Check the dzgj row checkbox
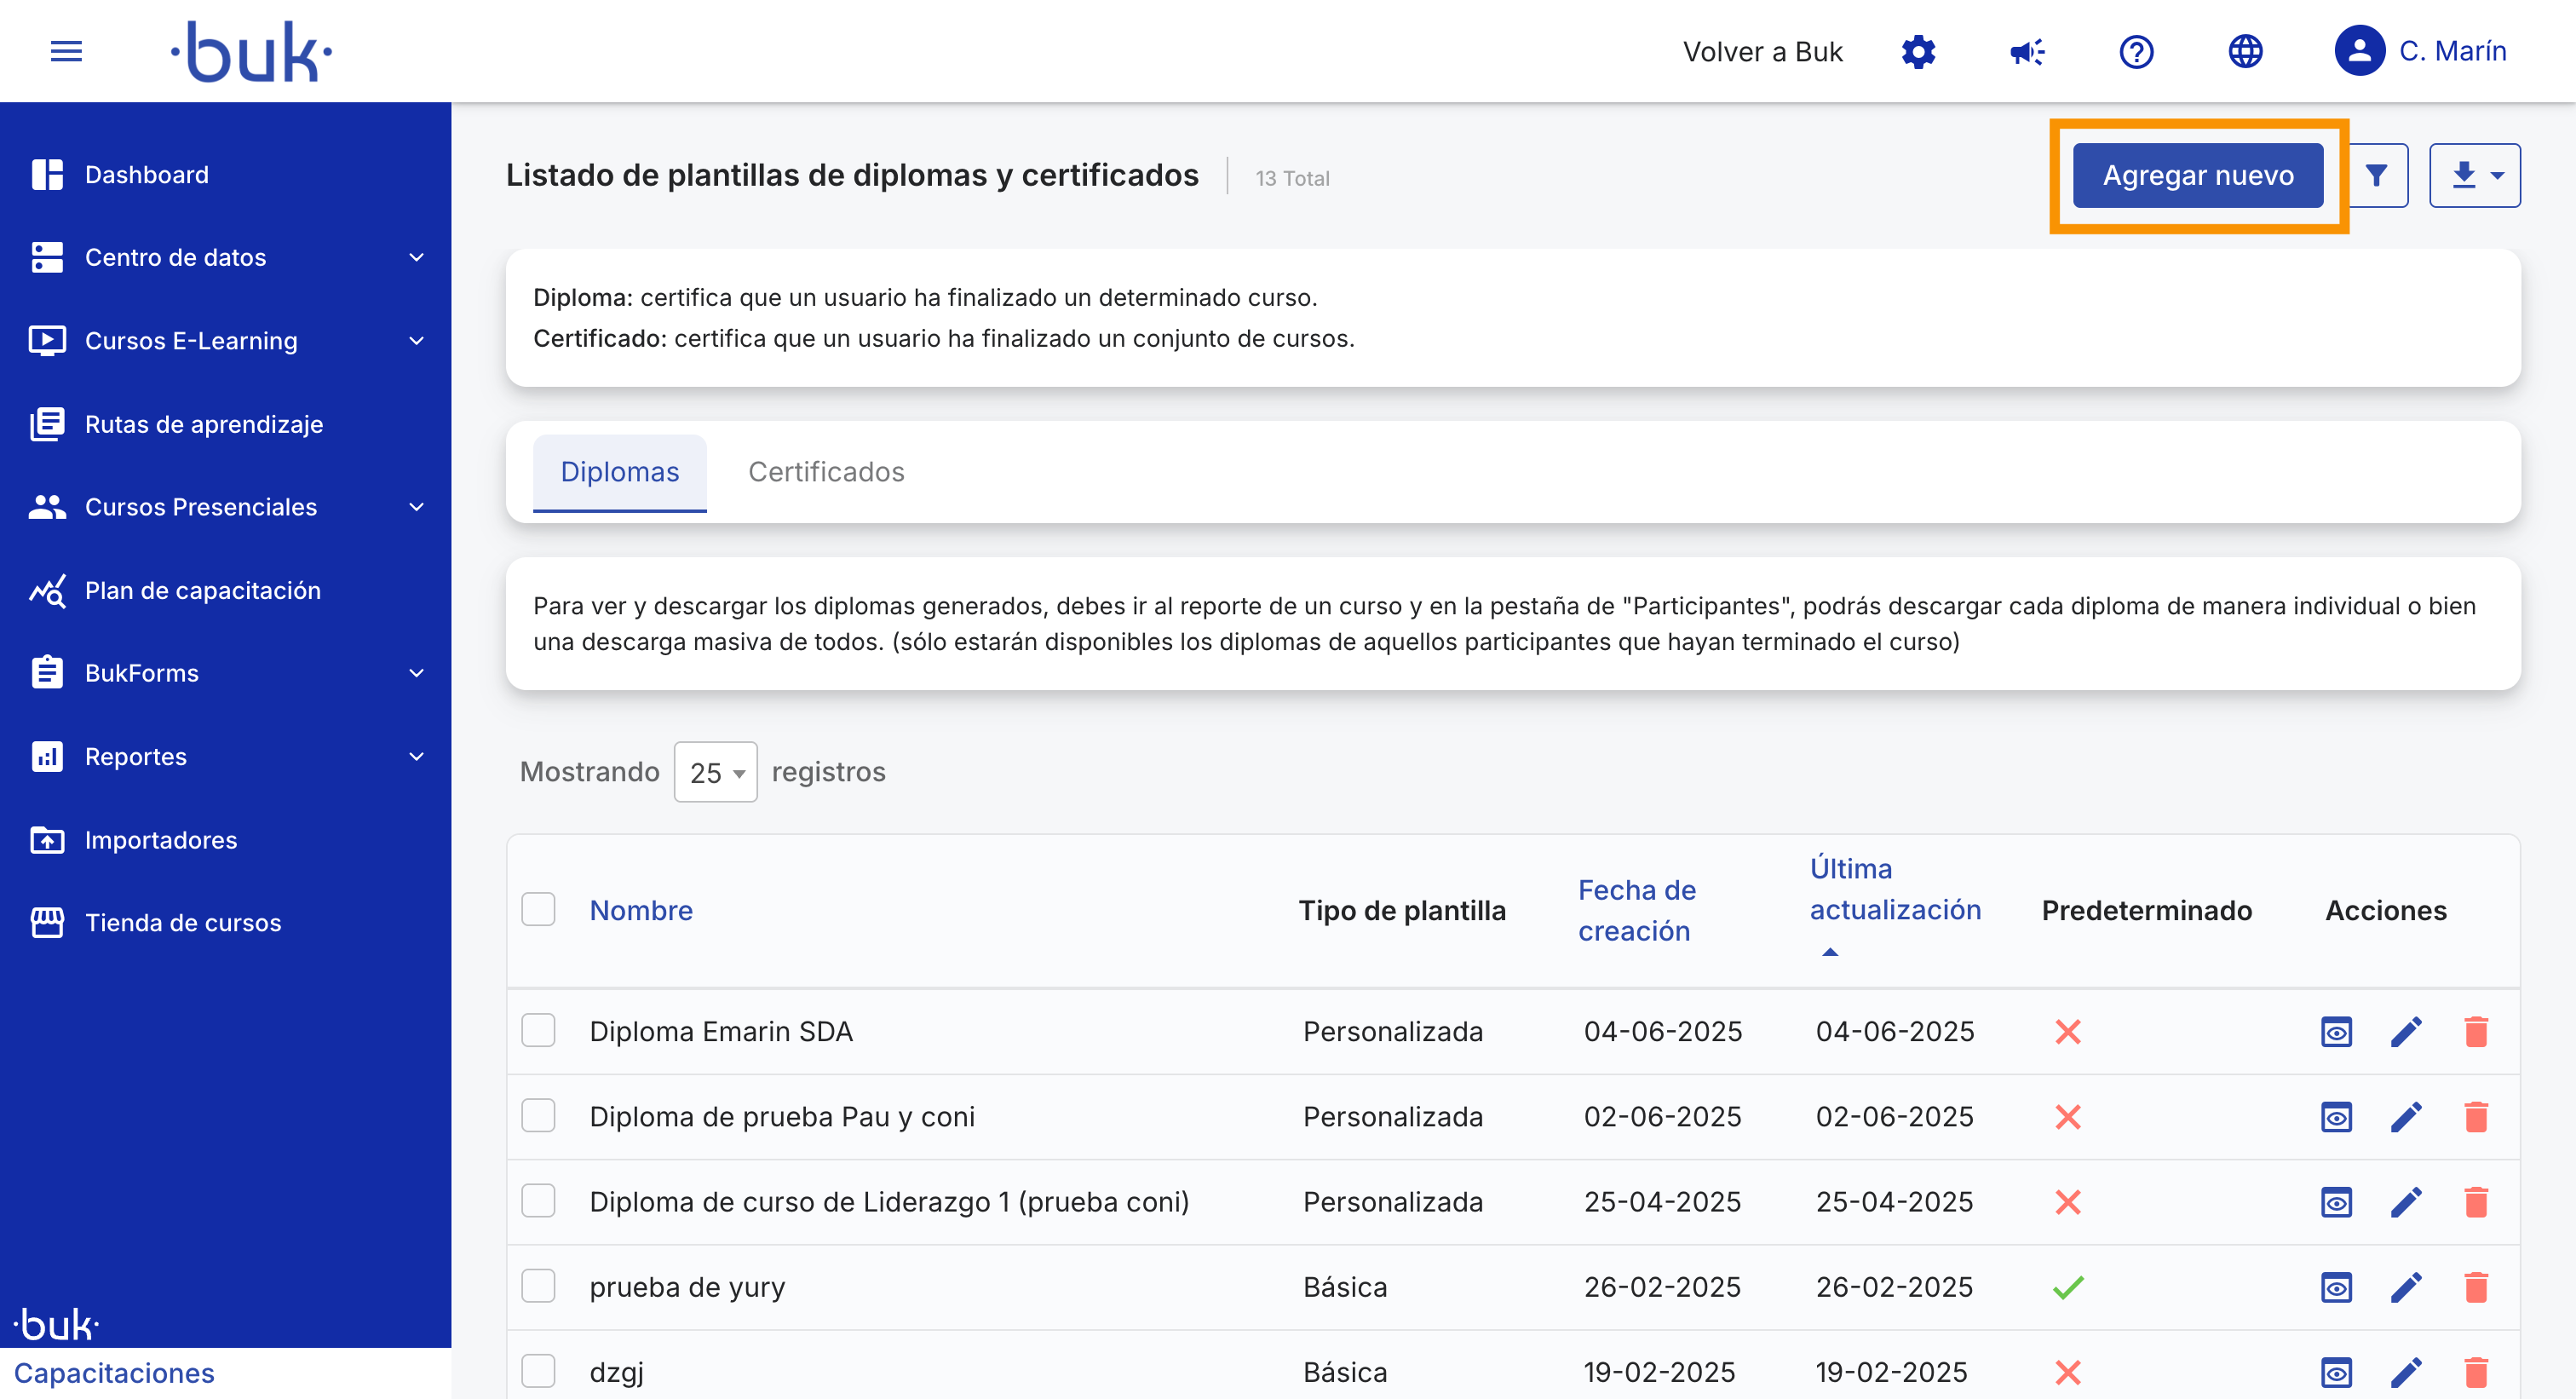 click(x=538, y=1370)
